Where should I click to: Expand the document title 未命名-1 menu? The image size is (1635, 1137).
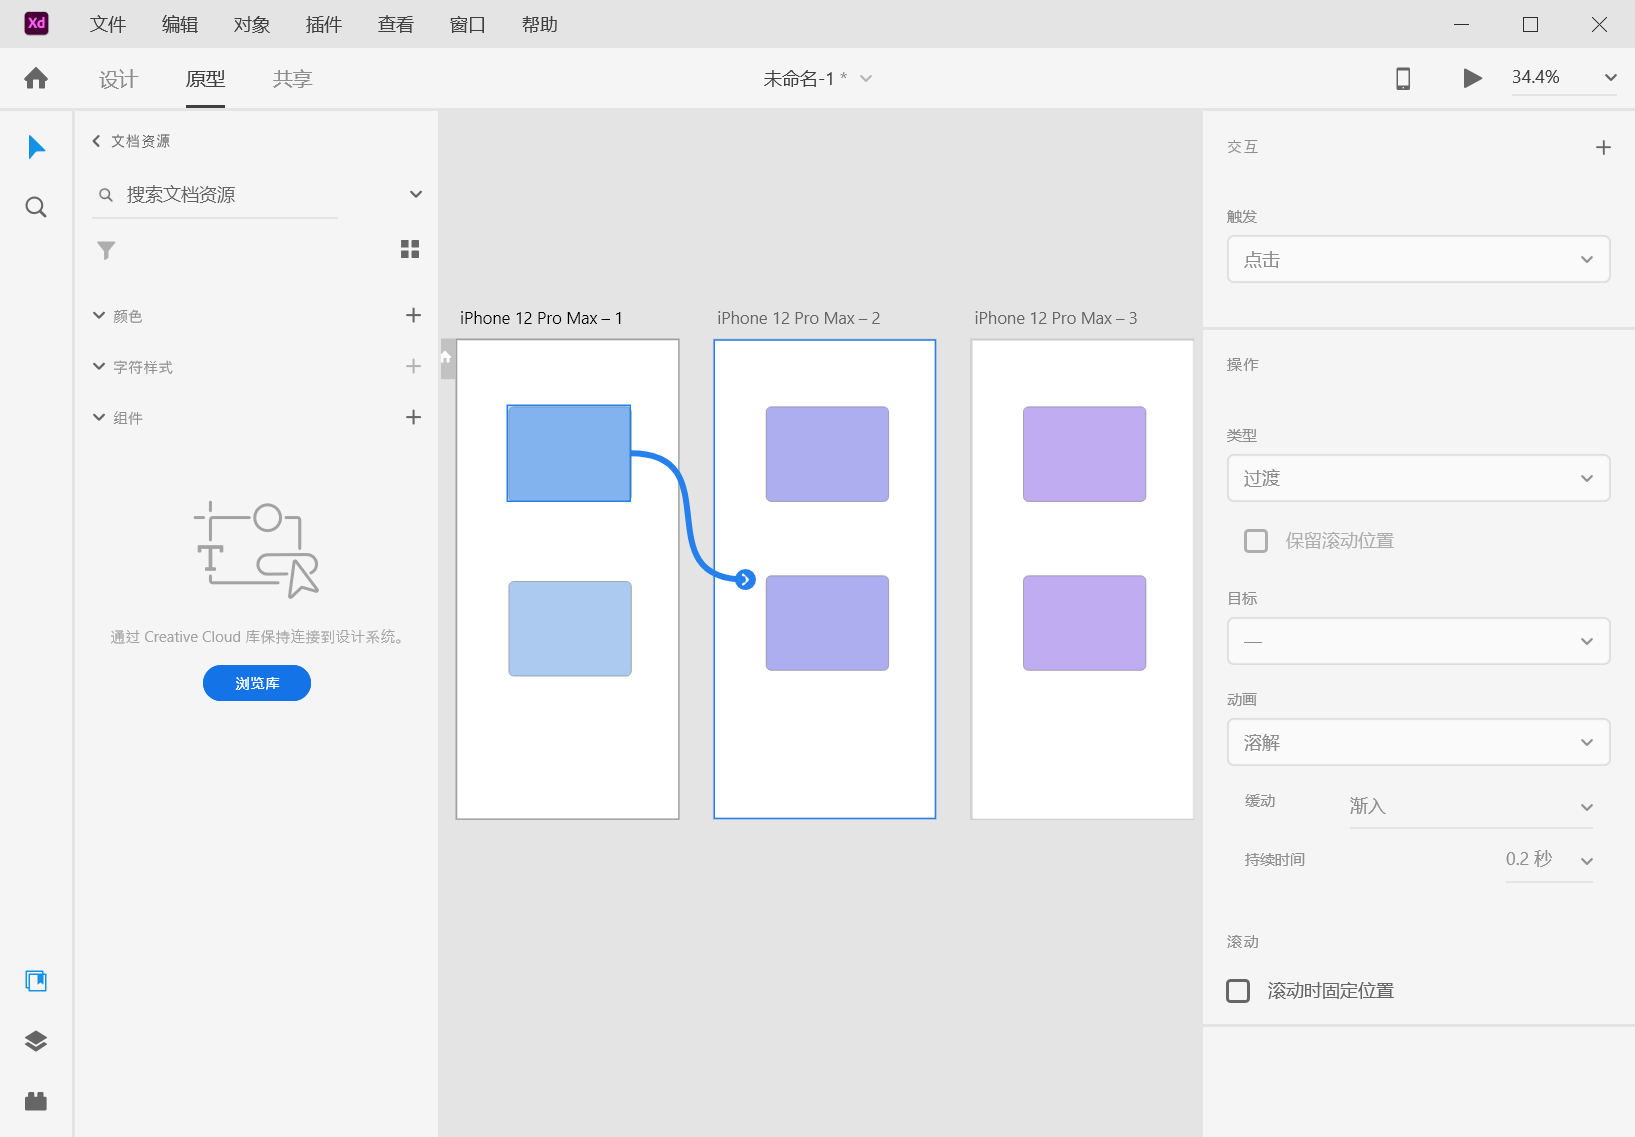tap(866, 78)
